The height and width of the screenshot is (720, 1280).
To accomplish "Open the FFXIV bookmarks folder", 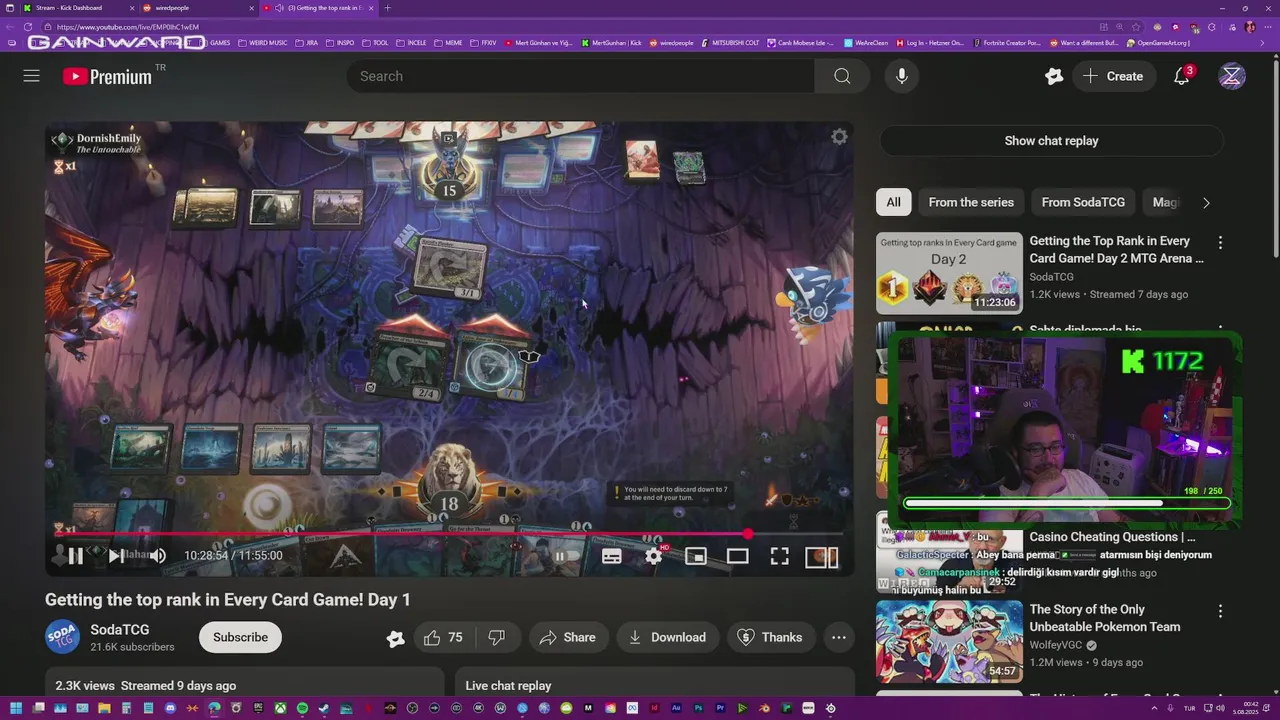I will tap(484, 43).
